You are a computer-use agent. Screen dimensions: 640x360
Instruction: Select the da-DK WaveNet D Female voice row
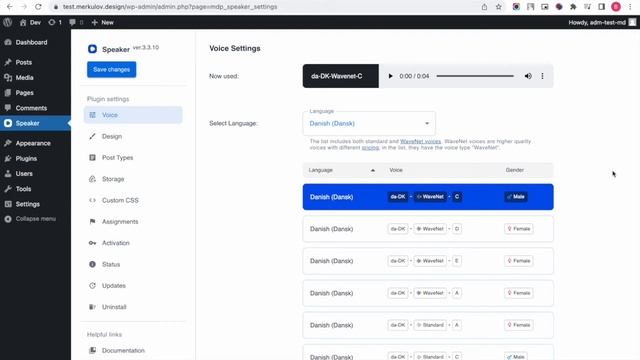pyautogui.click(x=428, y=229)
